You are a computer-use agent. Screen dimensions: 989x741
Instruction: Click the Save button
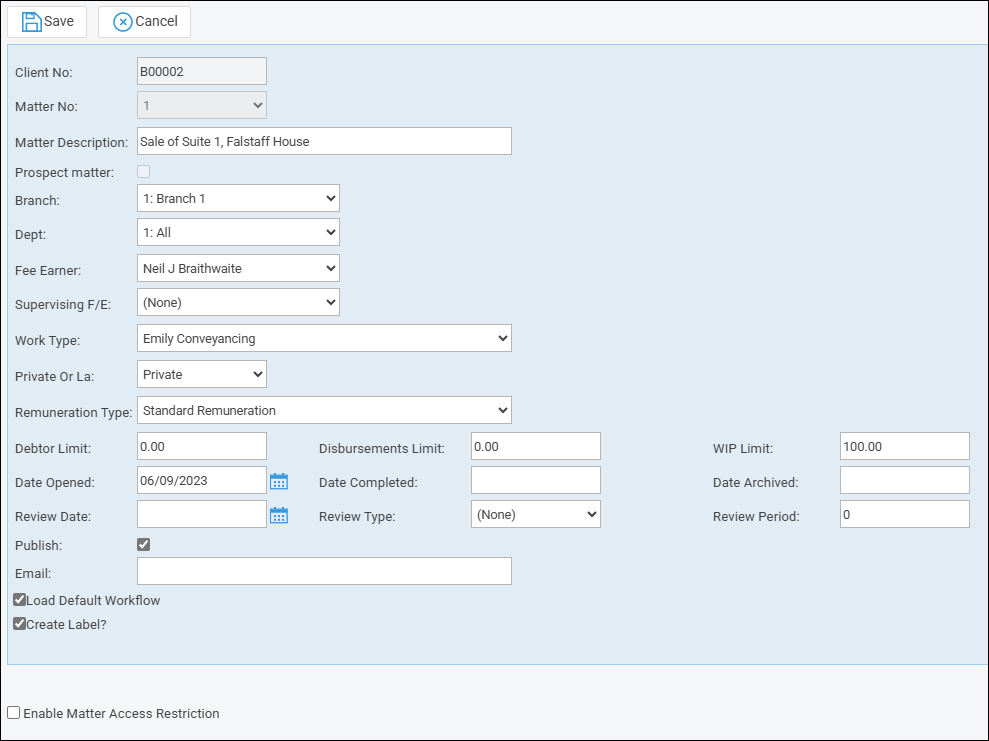[47, 21]
